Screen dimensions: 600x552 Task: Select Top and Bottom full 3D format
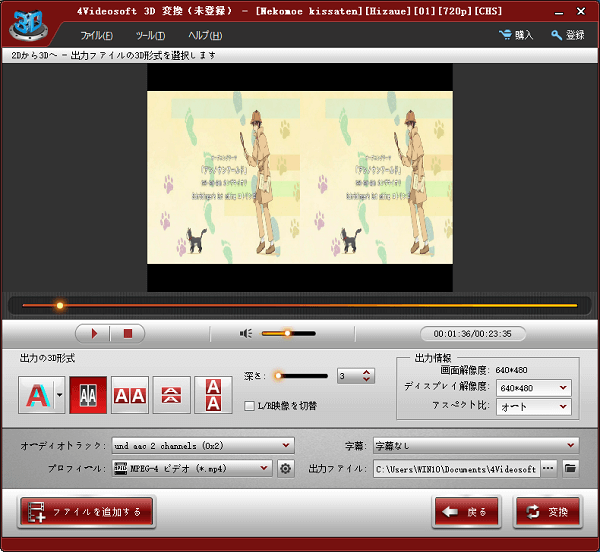pyautogui.click(x=213, y=395)
